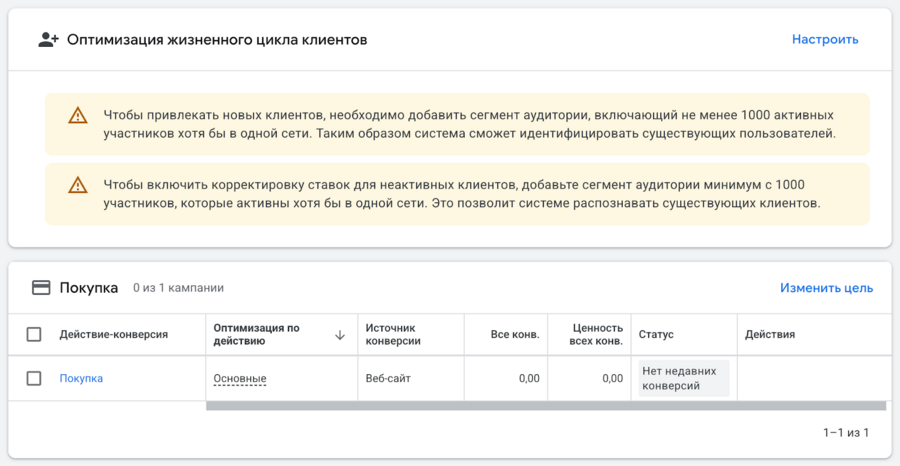The width and height of the screenshot is (900, 466).
Task: Open the Настроить link
Action: coord(825,40)
